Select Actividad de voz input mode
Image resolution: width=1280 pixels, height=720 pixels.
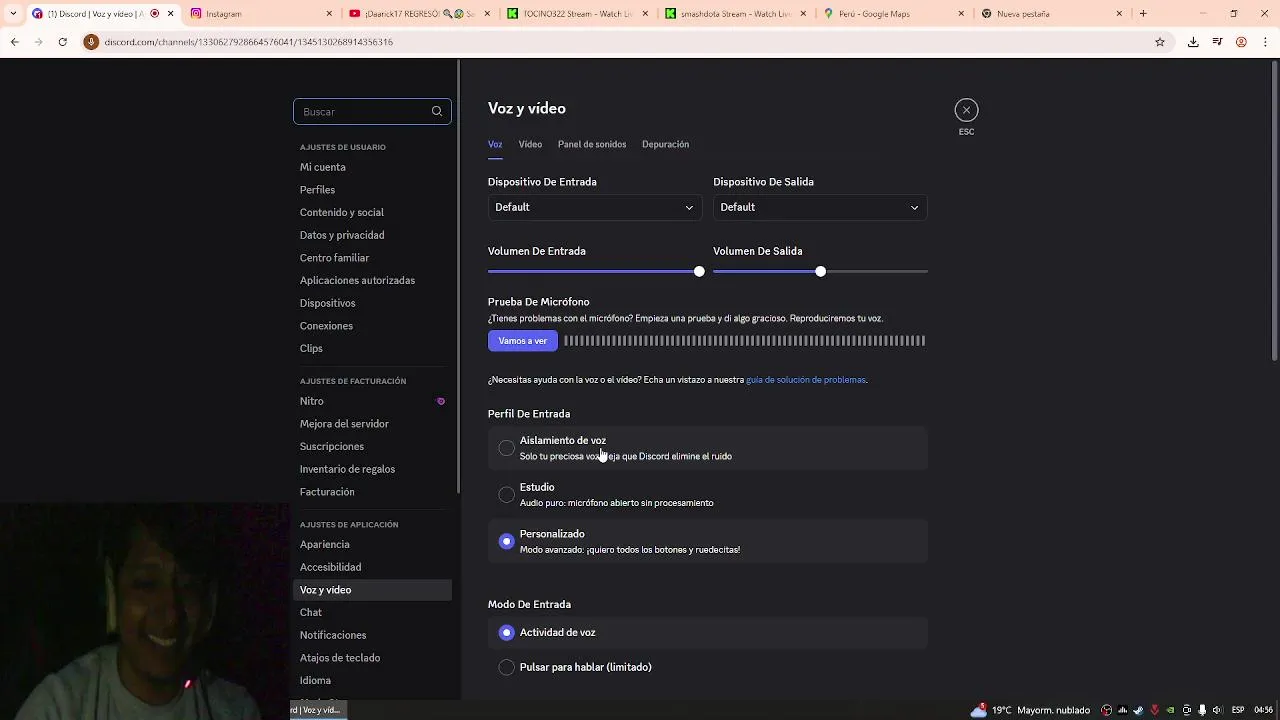[x=708, y=632]
